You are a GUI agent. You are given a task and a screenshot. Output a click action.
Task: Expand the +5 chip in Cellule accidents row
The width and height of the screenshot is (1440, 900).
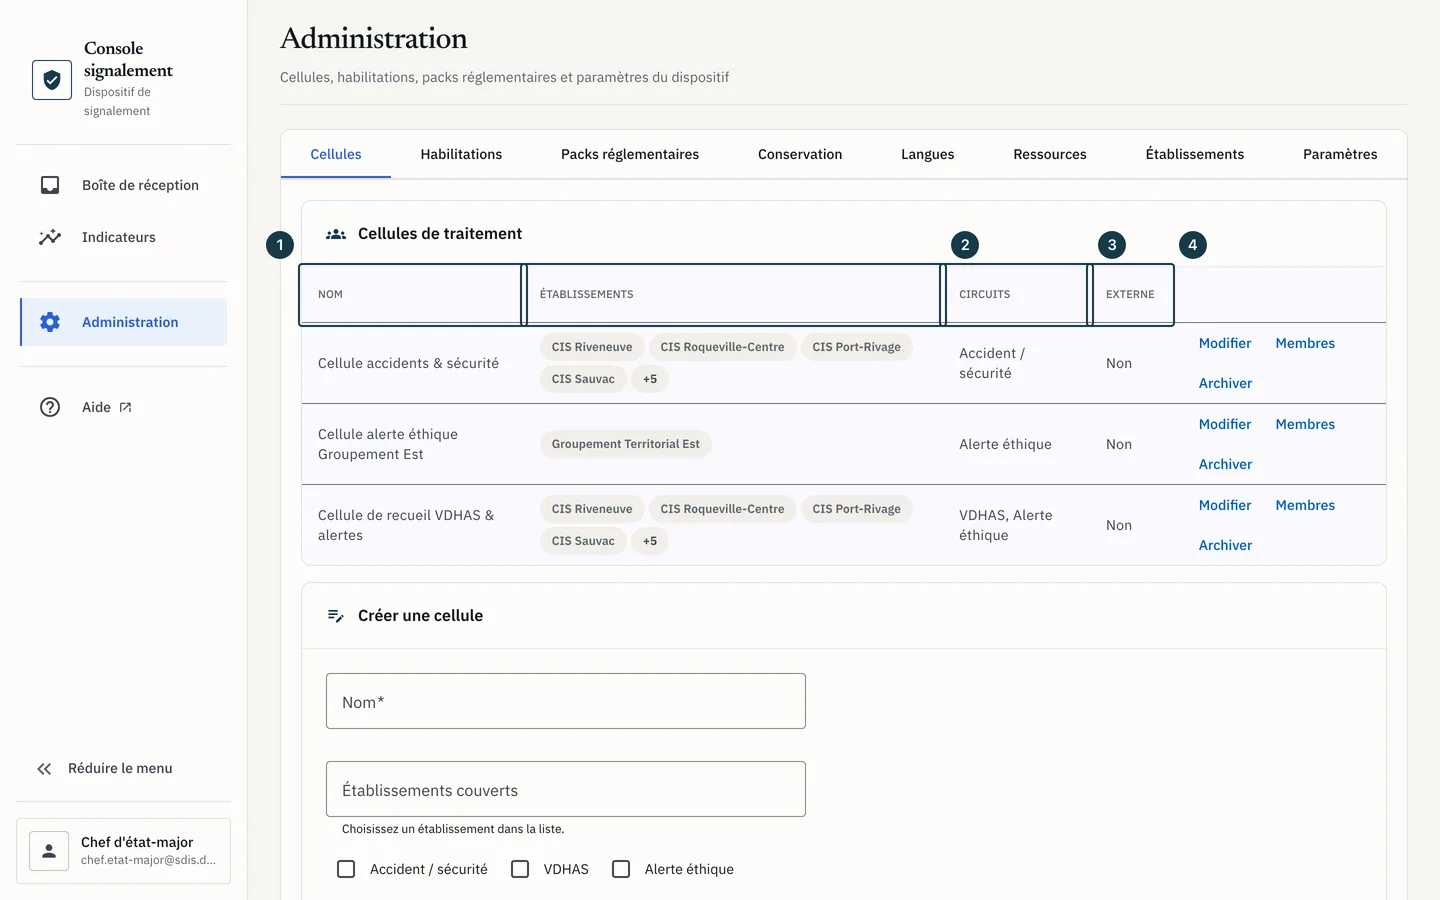pos(650,379)
